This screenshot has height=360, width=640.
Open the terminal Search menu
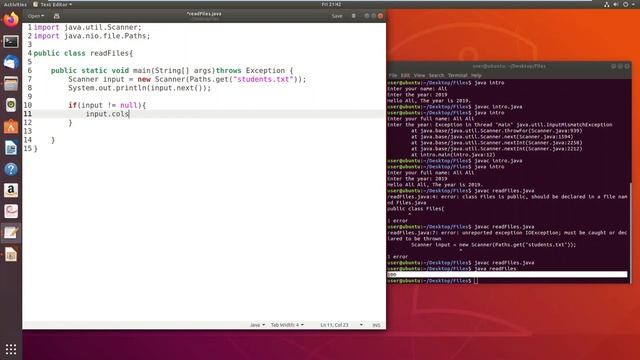point(436,76)
